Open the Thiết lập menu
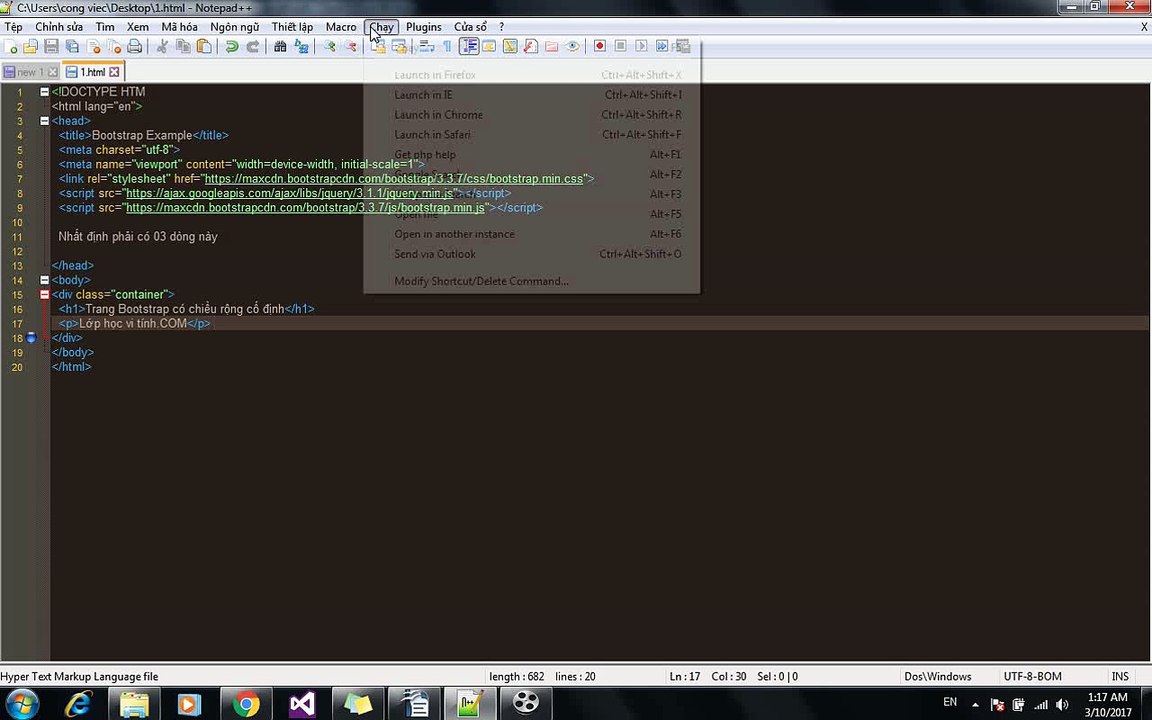Image resolution: width=1152 pixels, height=720 pixels. click(292, 27)
